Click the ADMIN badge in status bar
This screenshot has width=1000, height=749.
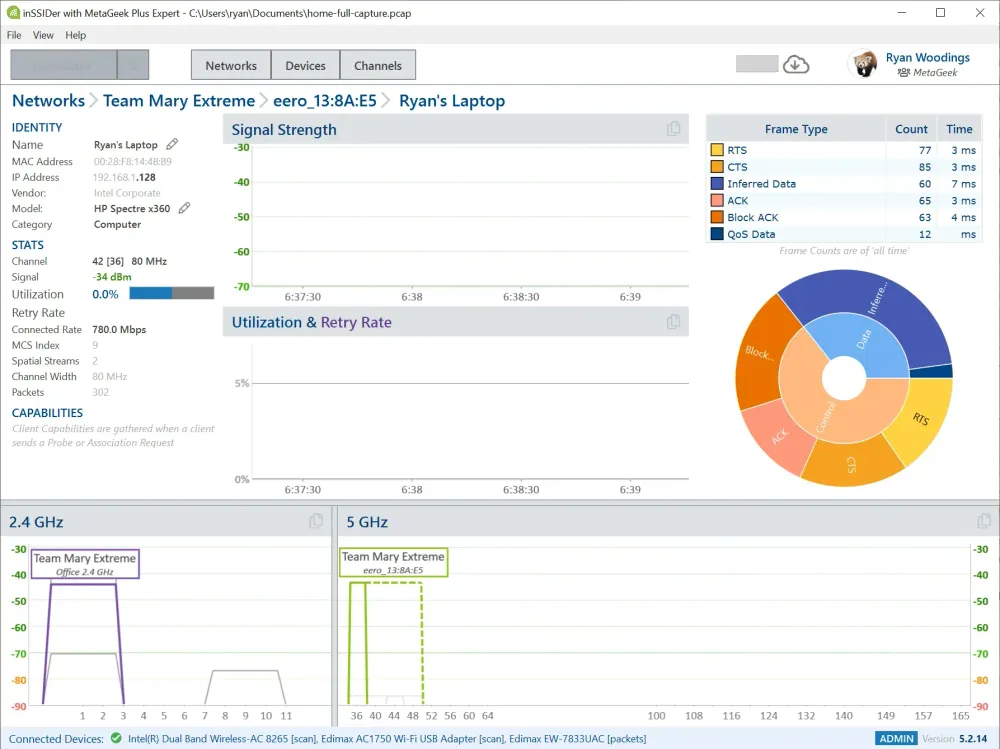tap(897, 738)
